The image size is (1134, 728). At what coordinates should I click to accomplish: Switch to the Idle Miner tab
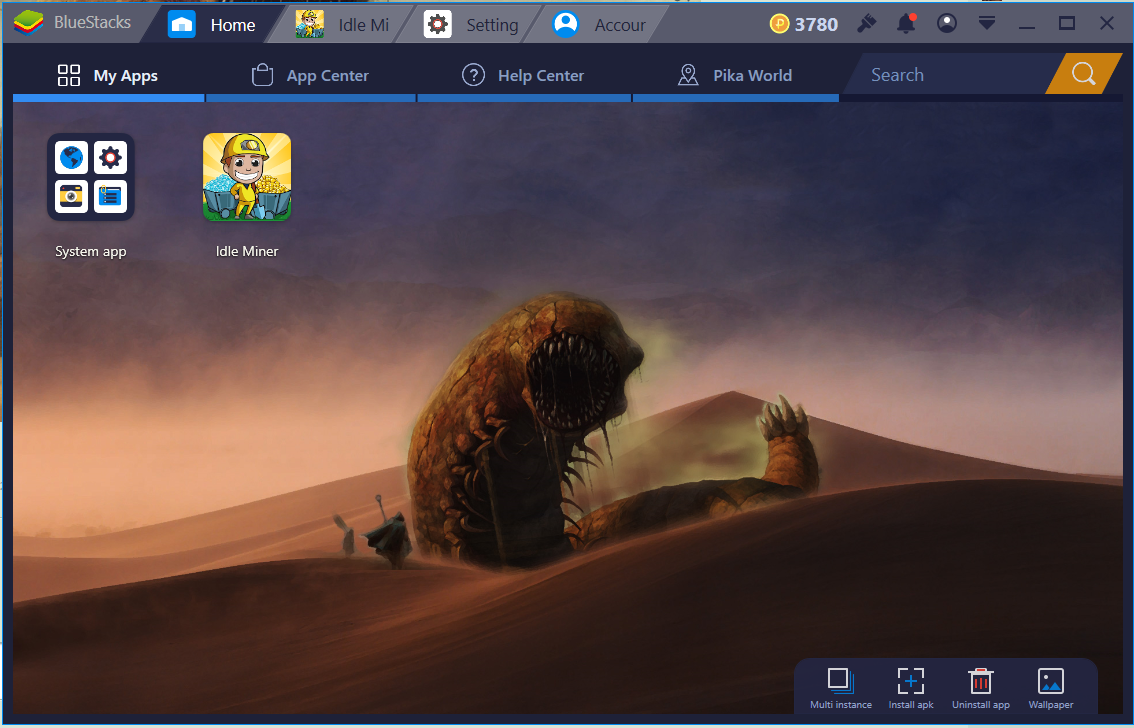coord(343,25)
